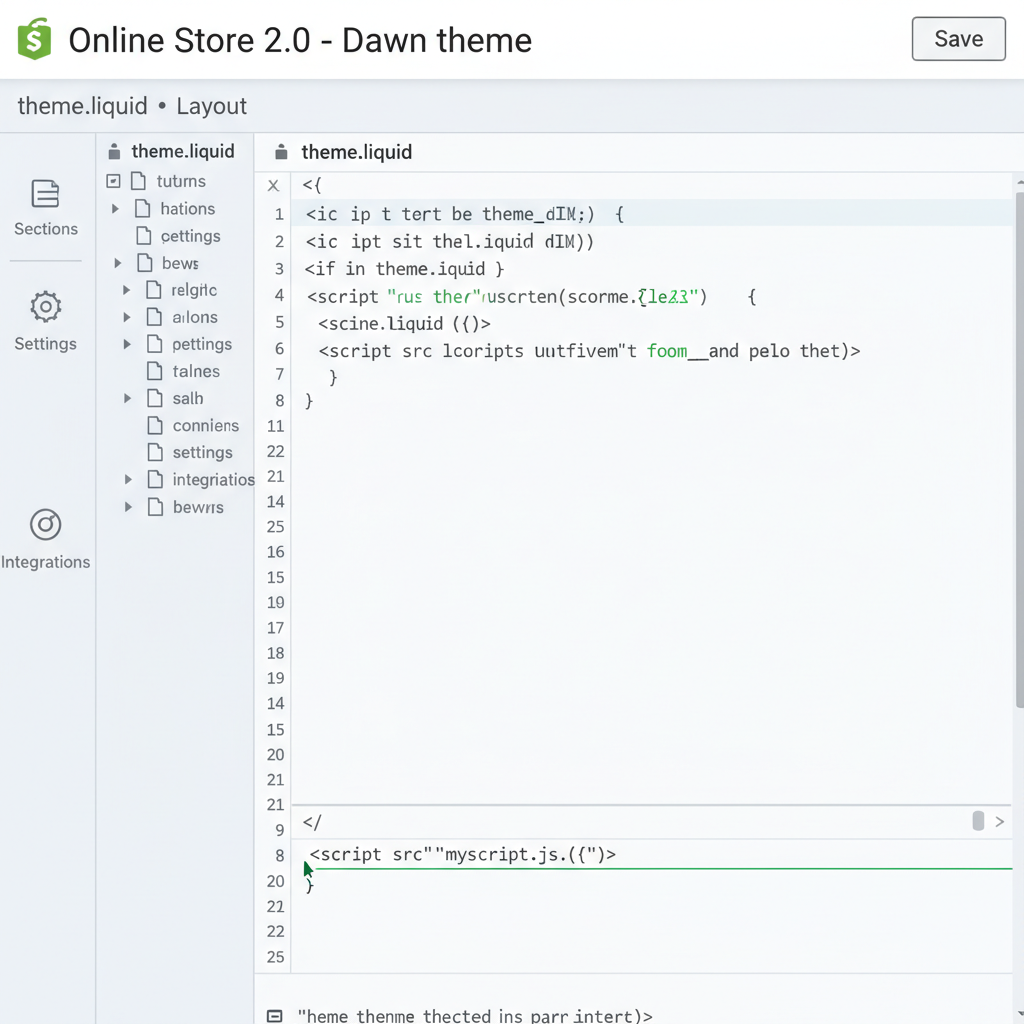The image size is (1024, 1024).
Task: Click code line '<scine.liquid ({)>'
Action: click(x=404, y=324)
